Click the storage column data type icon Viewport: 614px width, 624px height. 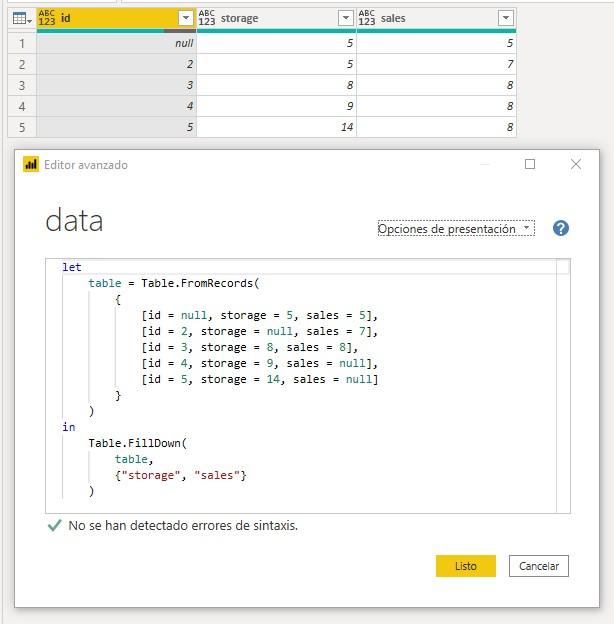pyautogui.click(x=207, y=18)
